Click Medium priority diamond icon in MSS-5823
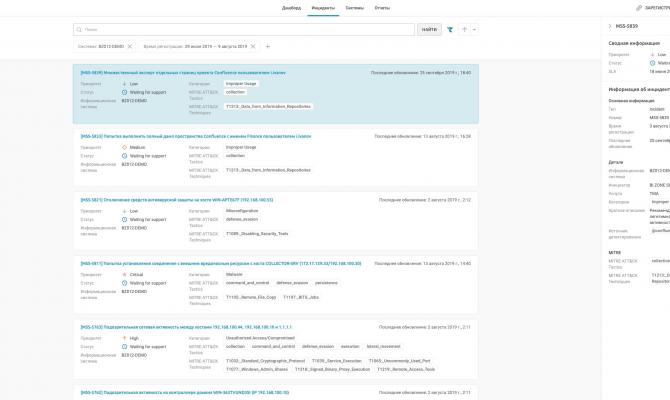The height and width of the screenshot is (400, 670). [x=124, y=147]
